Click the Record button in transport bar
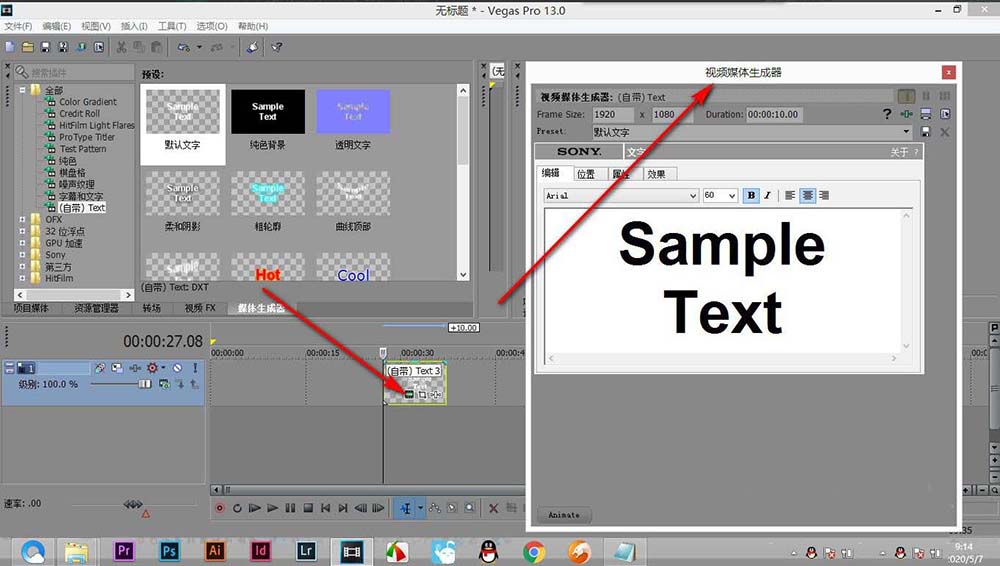 coord(219,509)
